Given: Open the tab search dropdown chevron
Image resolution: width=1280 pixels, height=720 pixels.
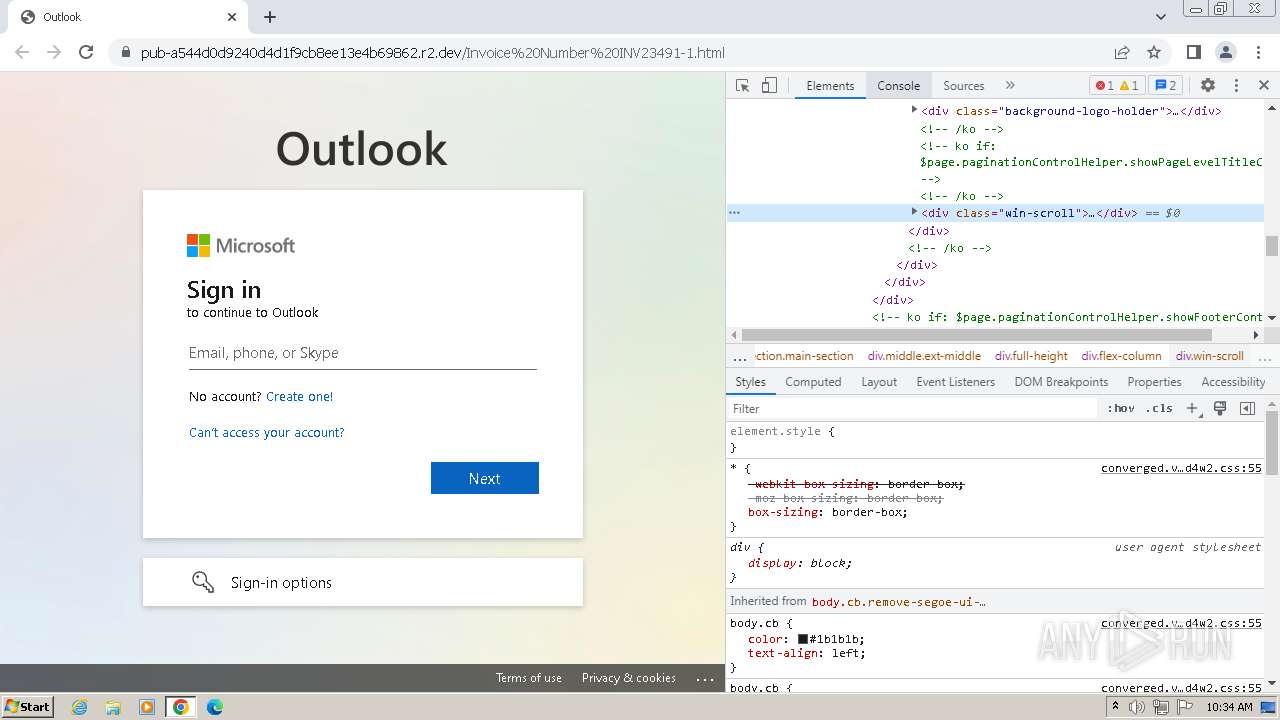Looking at the screenshot, I should tap(1161, 17).
